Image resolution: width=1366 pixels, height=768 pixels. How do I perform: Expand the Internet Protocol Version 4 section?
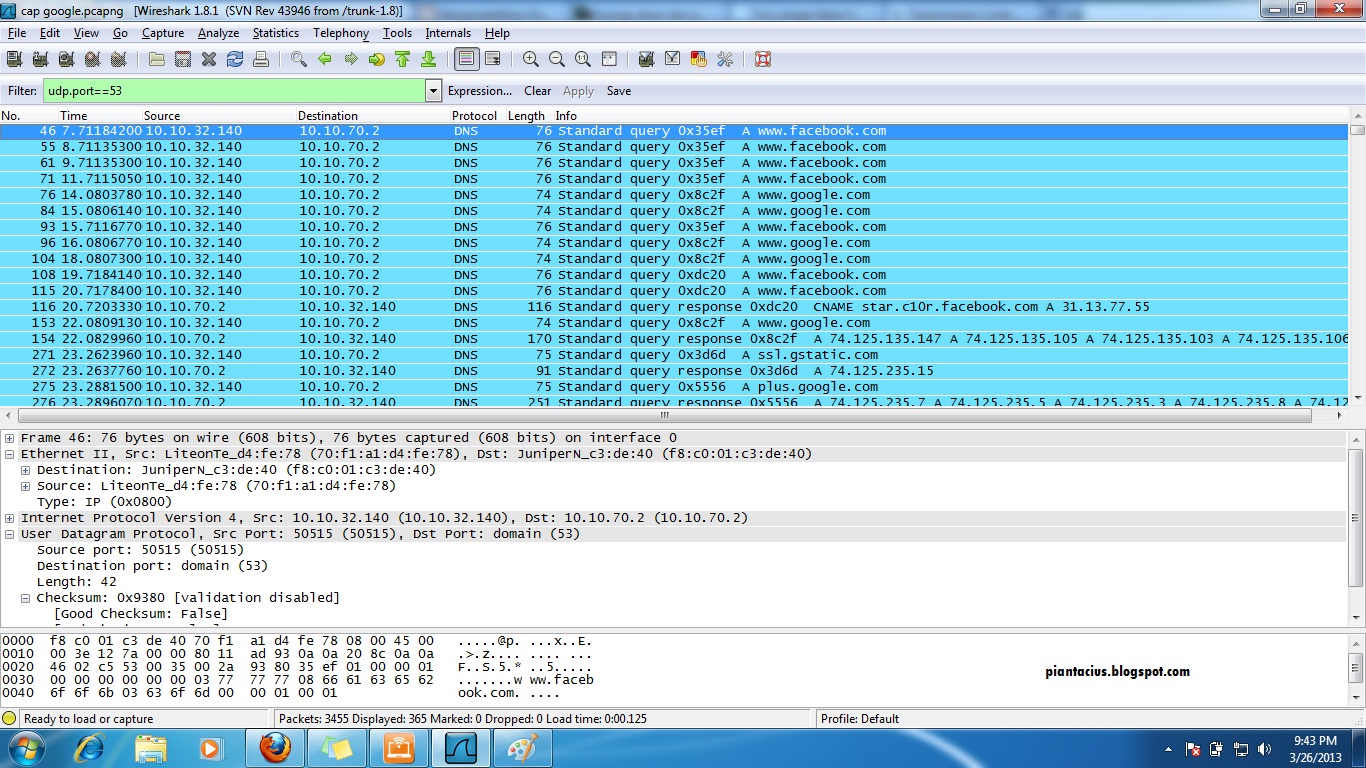[x=10, y=517]
